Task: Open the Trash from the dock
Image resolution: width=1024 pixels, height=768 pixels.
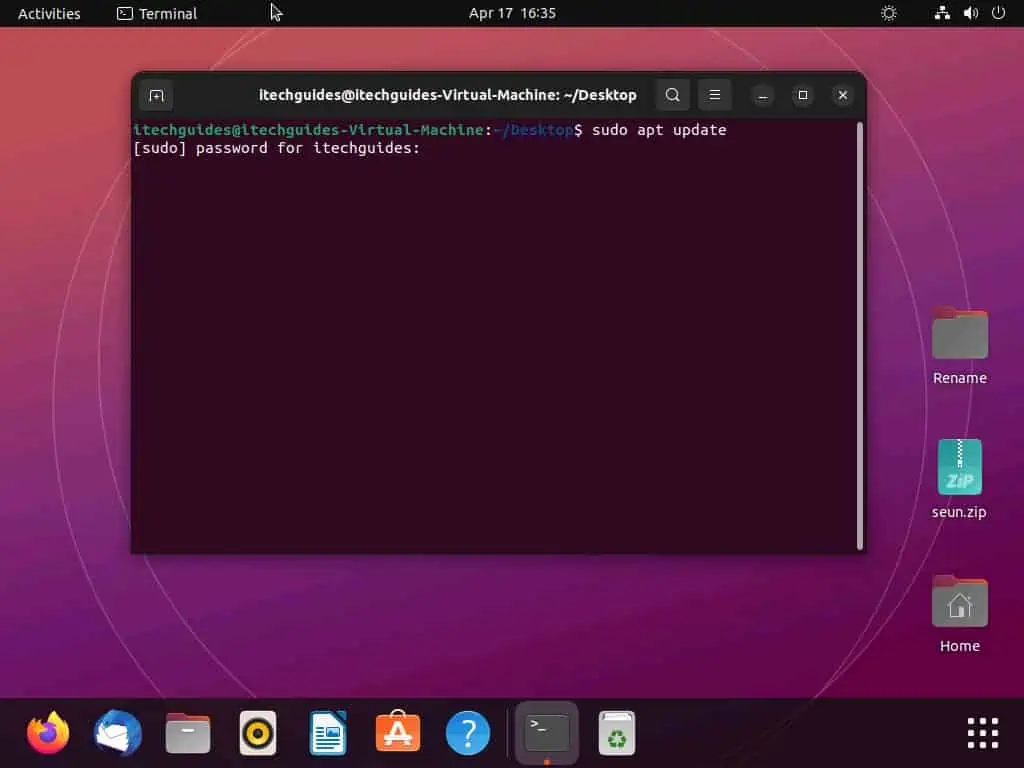Action: click(617, 733)
